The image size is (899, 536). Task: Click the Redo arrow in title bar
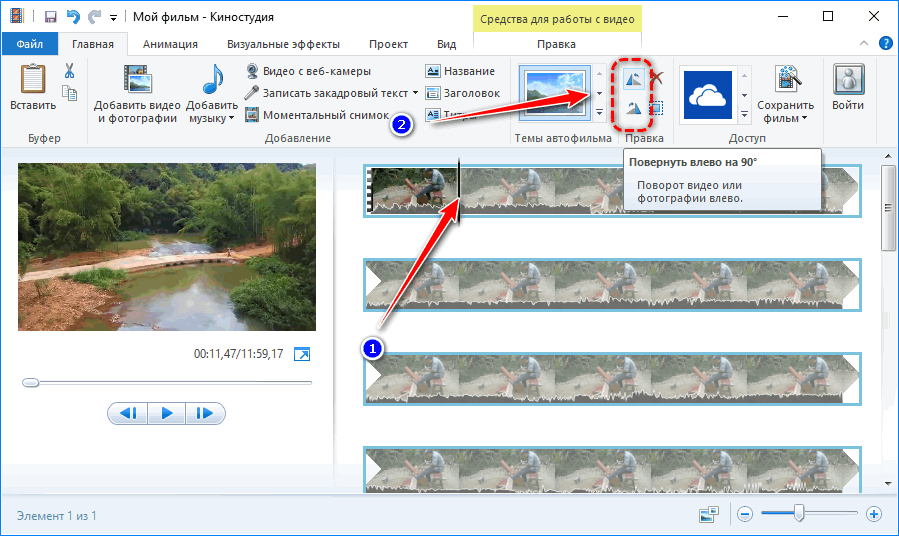pyautogui.click(x=94, y=17)
